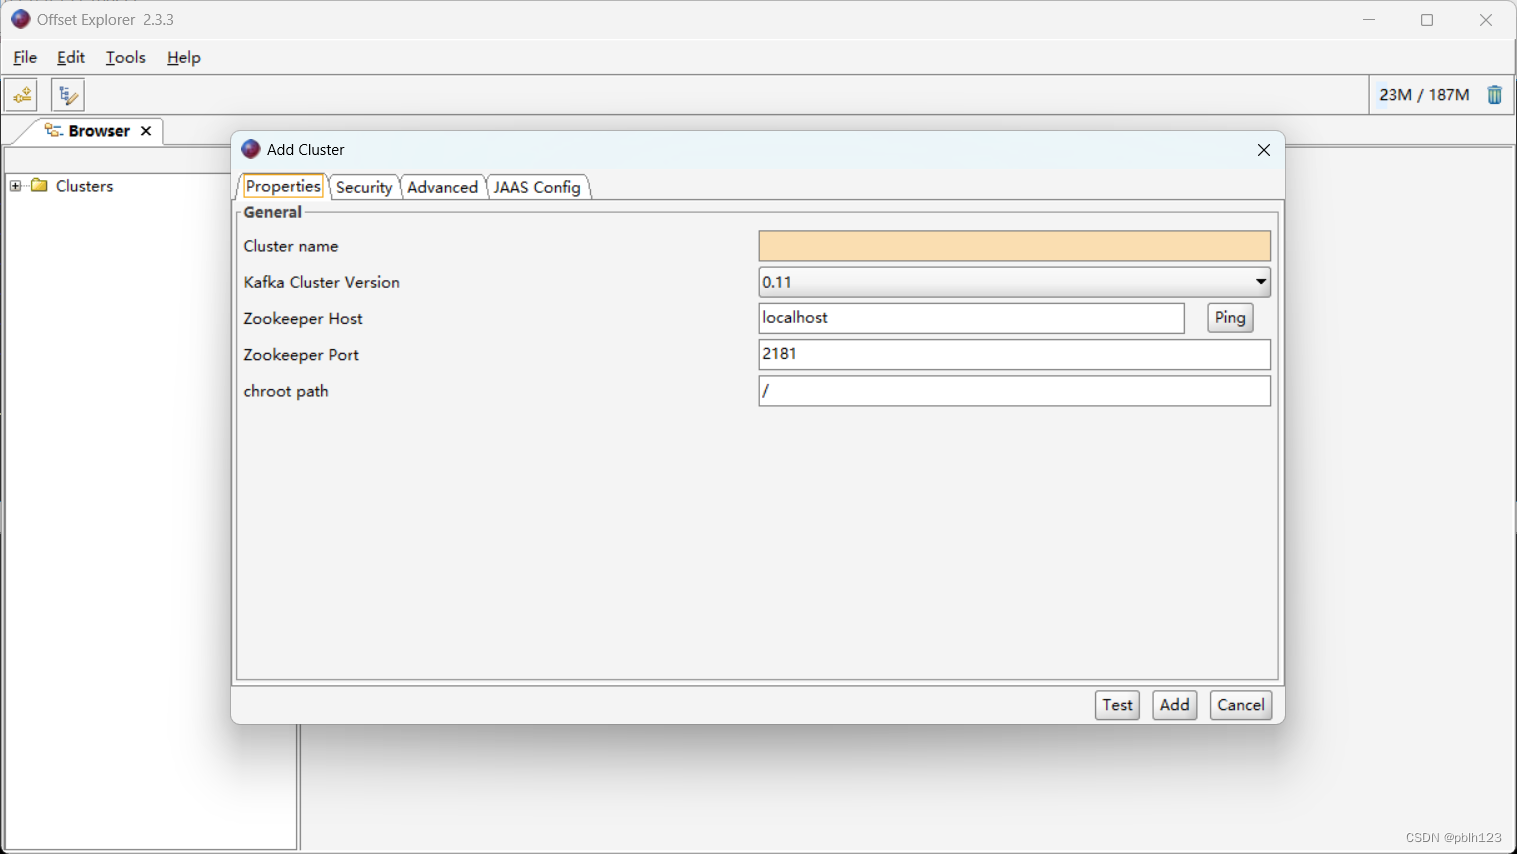Click the Clusters folder icon

click(40, 185)
